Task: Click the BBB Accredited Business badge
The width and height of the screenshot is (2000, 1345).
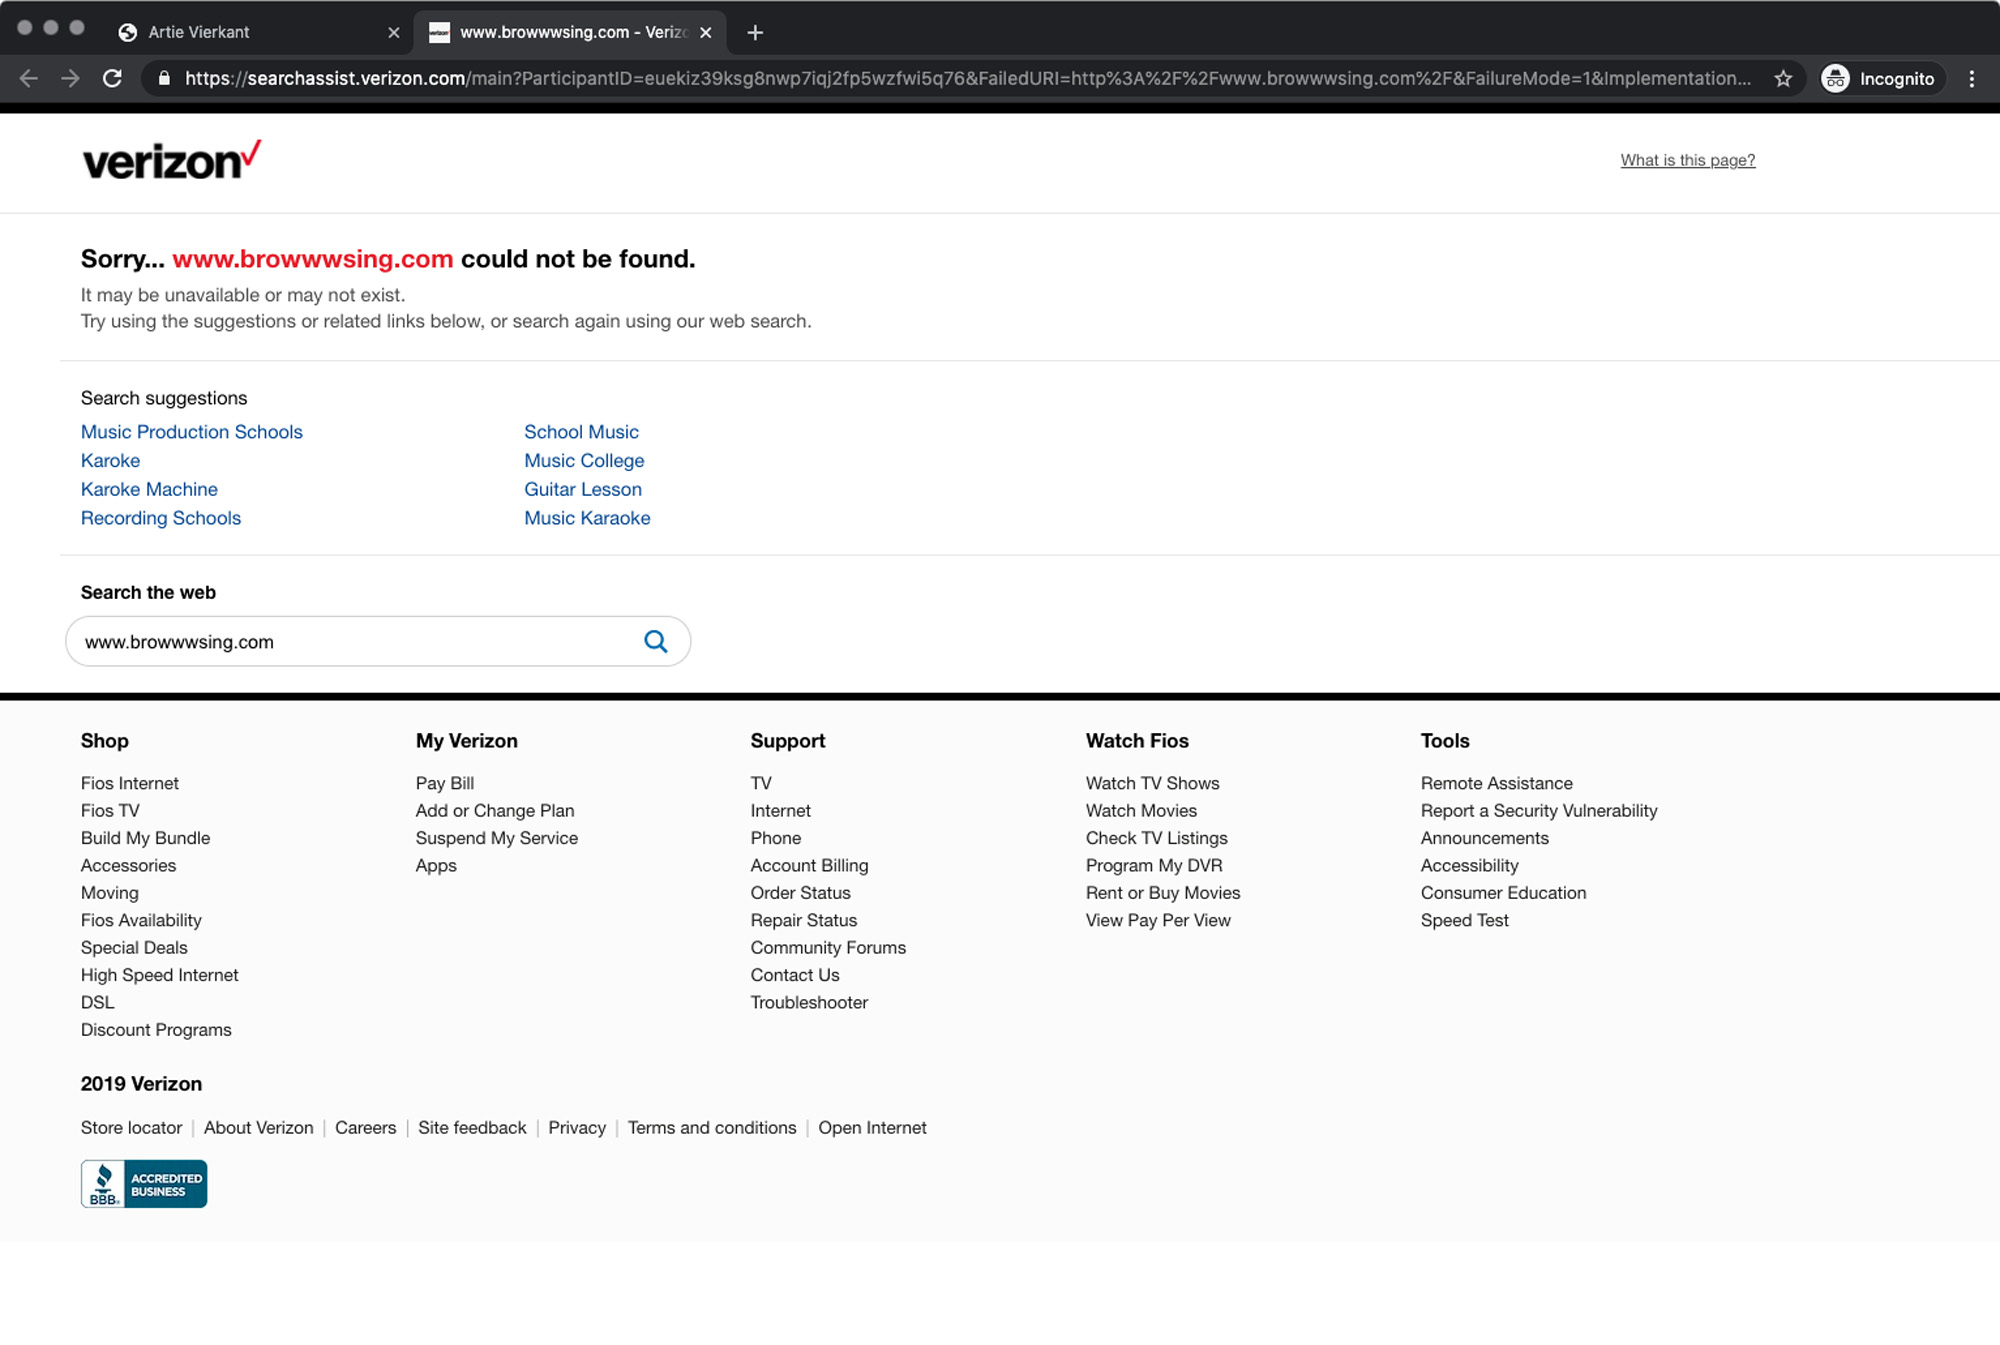Action: (x=144, y=1183)
